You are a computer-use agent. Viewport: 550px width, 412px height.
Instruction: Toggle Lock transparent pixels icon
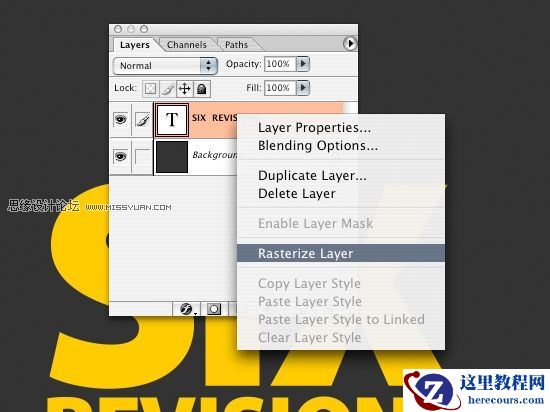click(150, 89)
